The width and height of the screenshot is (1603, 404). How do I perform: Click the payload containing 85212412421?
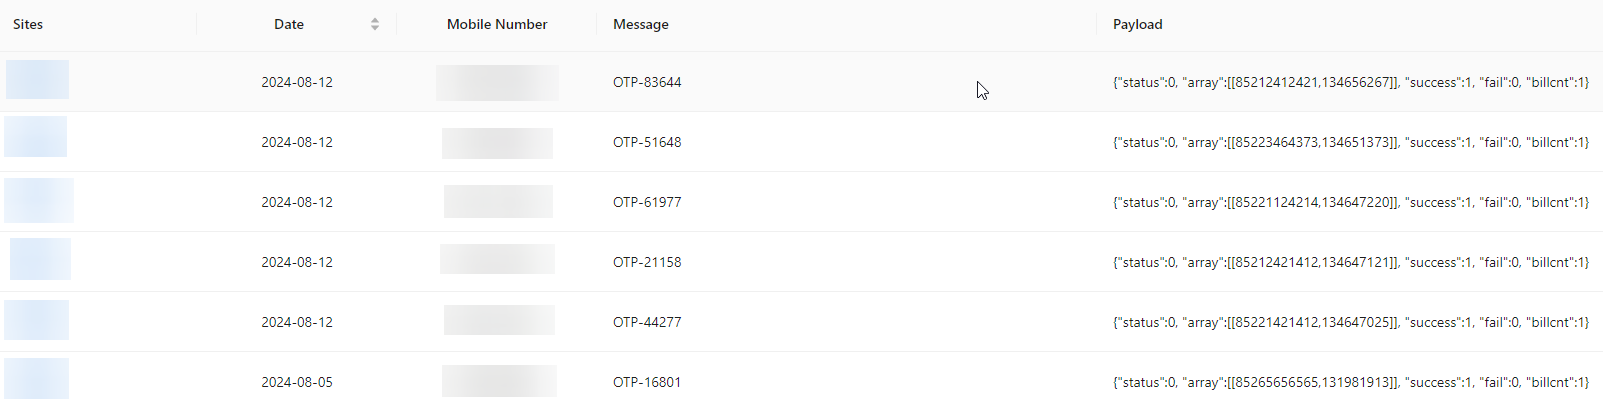point(1351,82)
